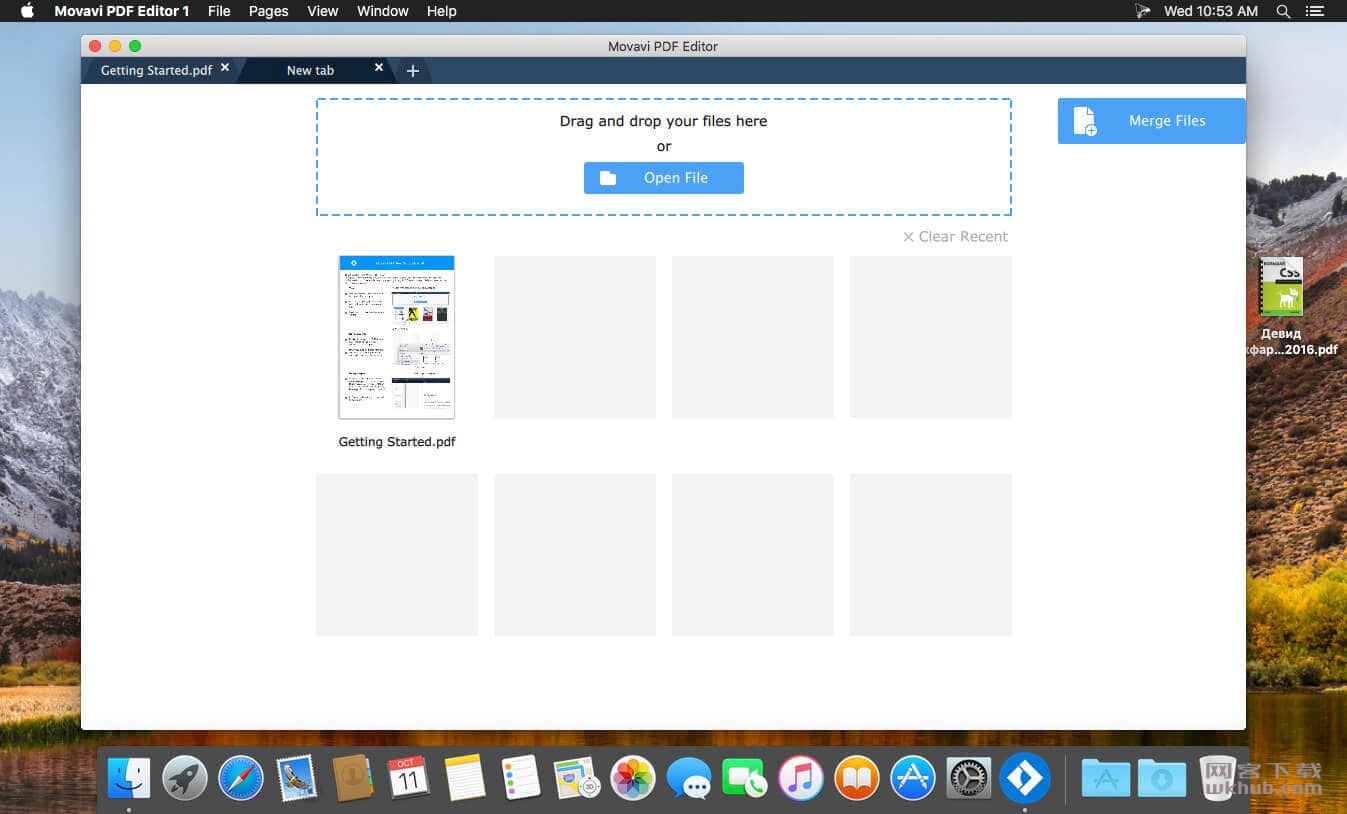1347x814 pixels.
Task: Open the Pages menu
Action: pos(268,11)
